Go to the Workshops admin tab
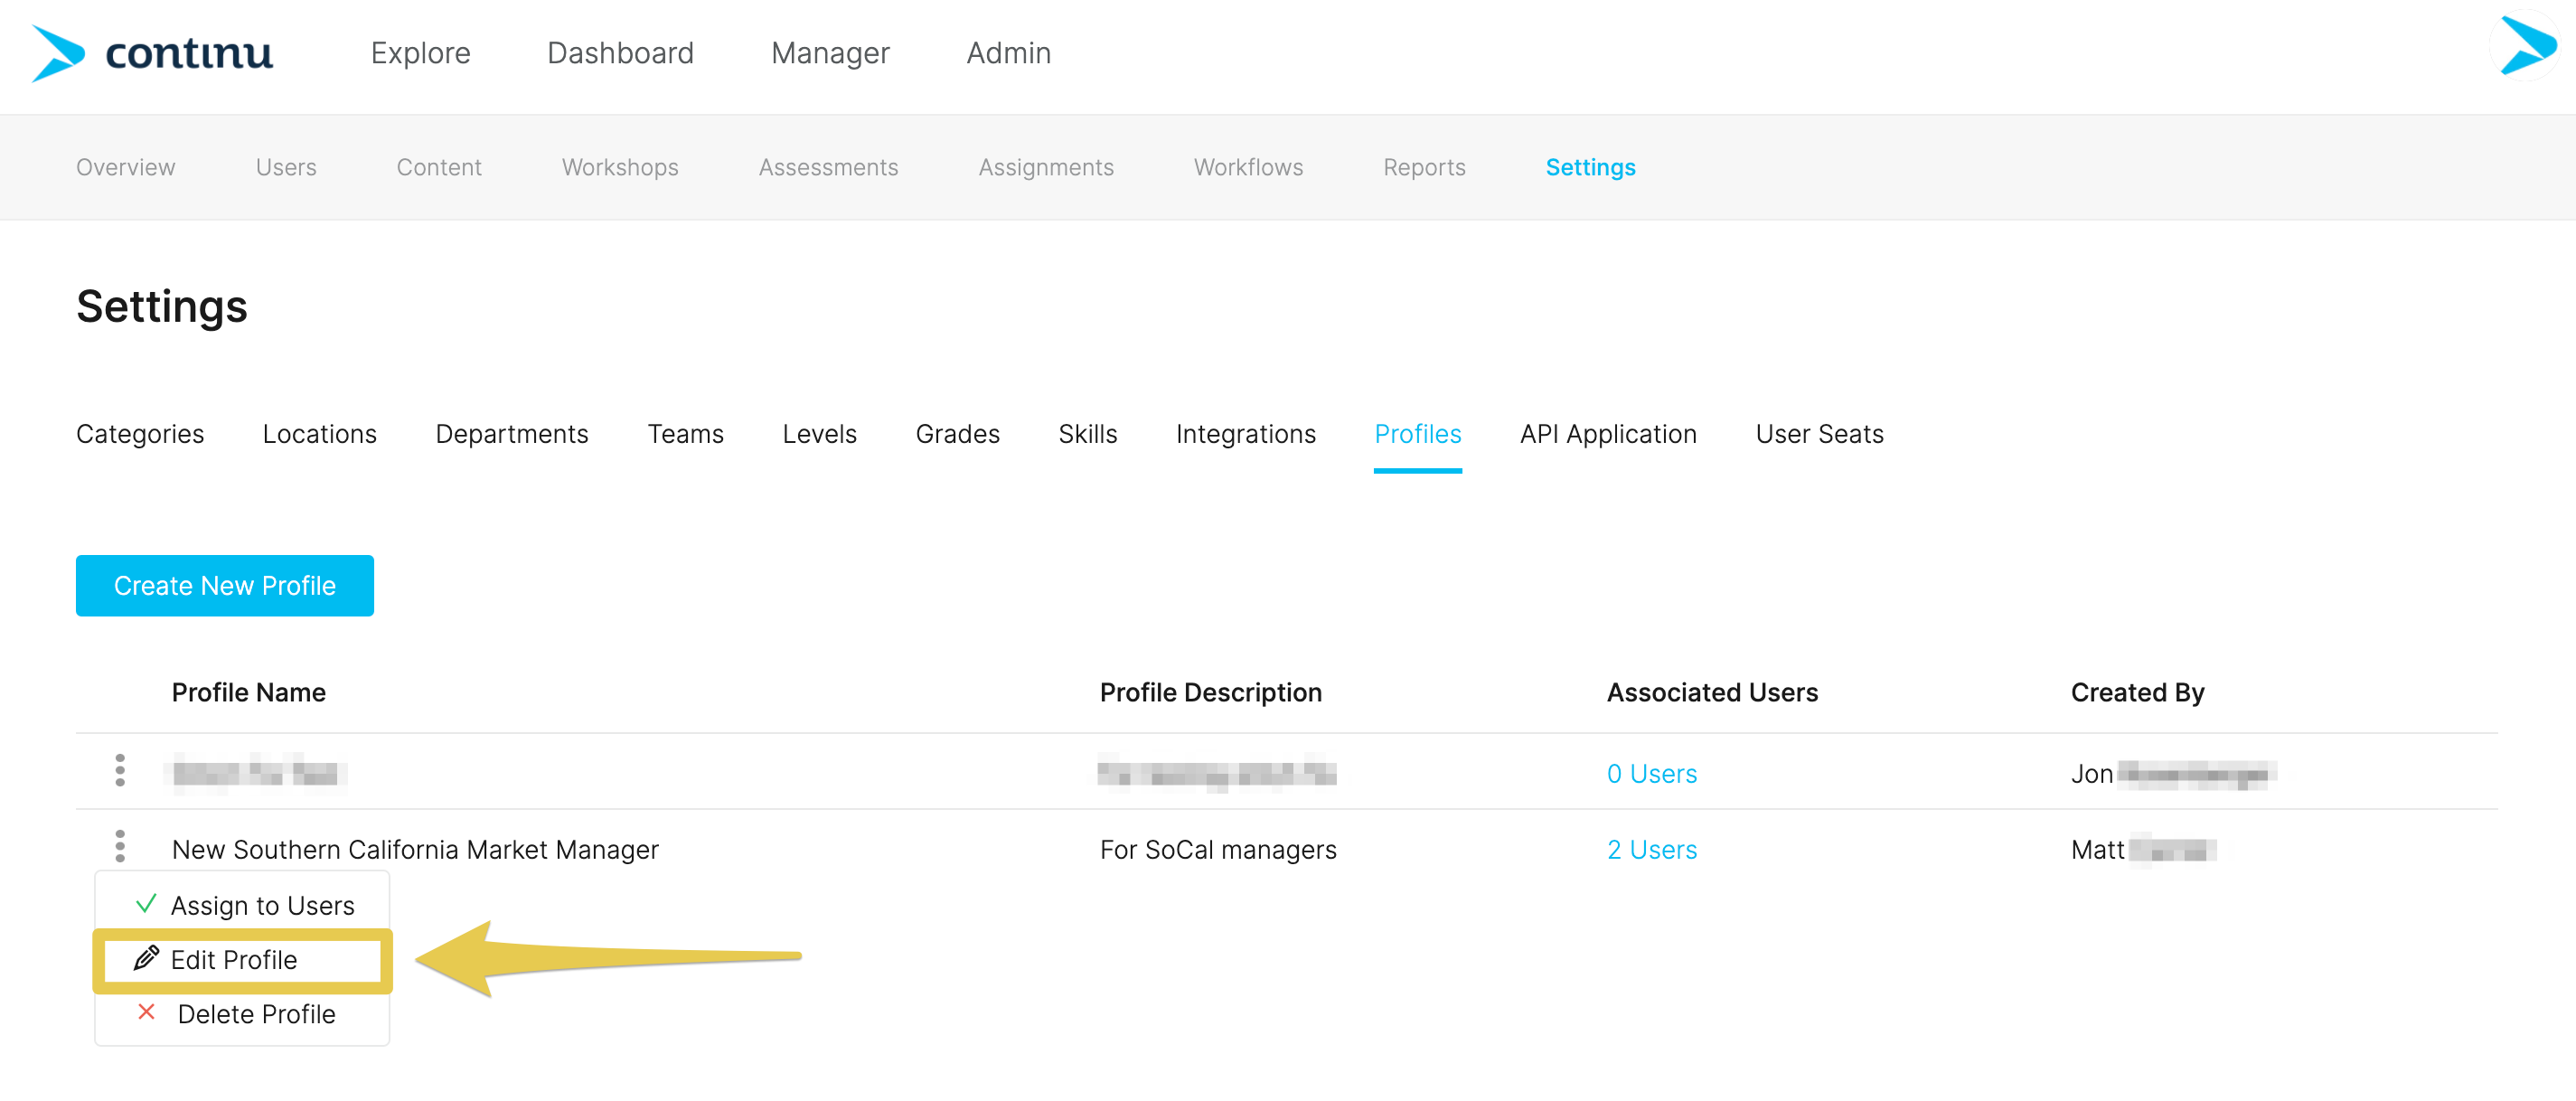Screen dimensions: 2576x1101 pos(620,167)
